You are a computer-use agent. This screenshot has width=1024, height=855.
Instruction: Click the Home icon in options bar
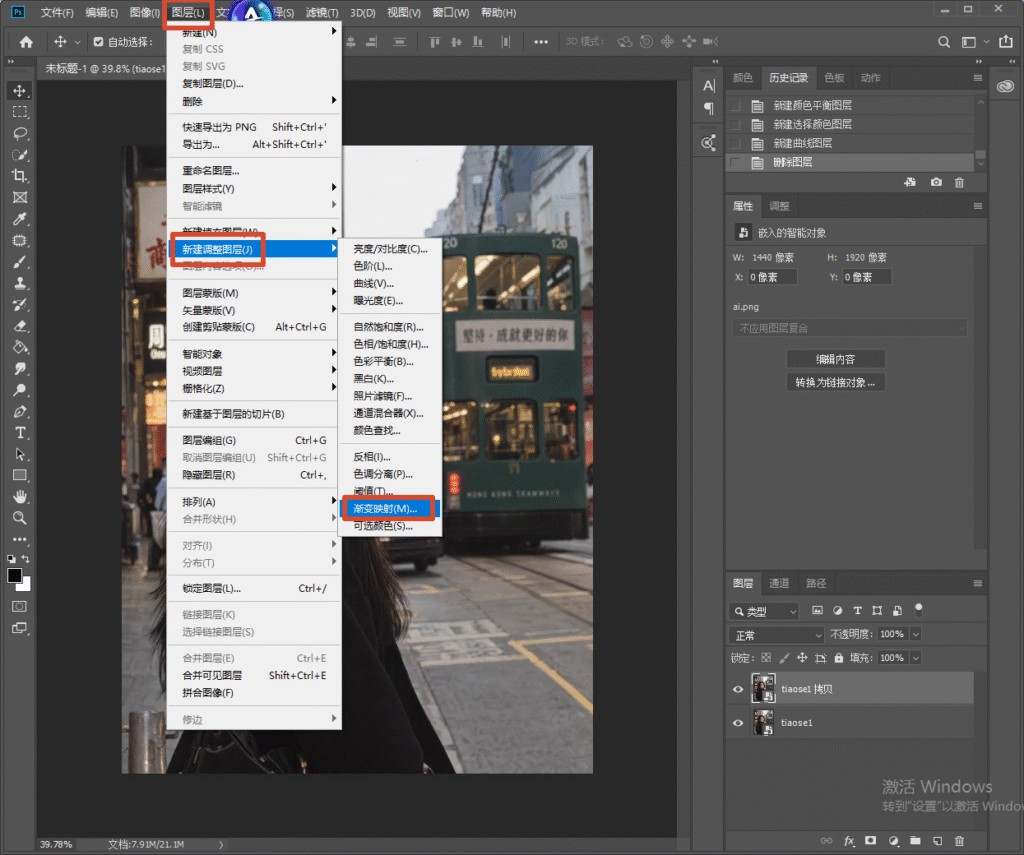point(26,42)
